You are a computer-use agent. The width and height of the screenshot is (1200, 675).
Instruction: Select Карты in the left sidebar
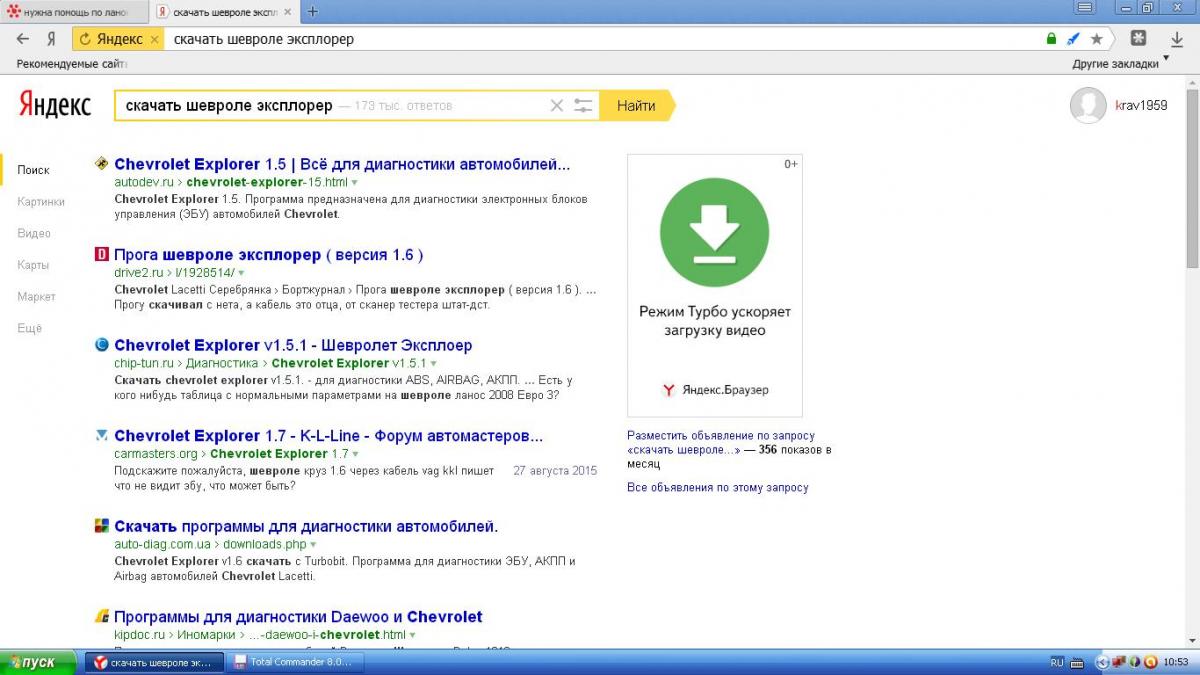click(32, 265)
